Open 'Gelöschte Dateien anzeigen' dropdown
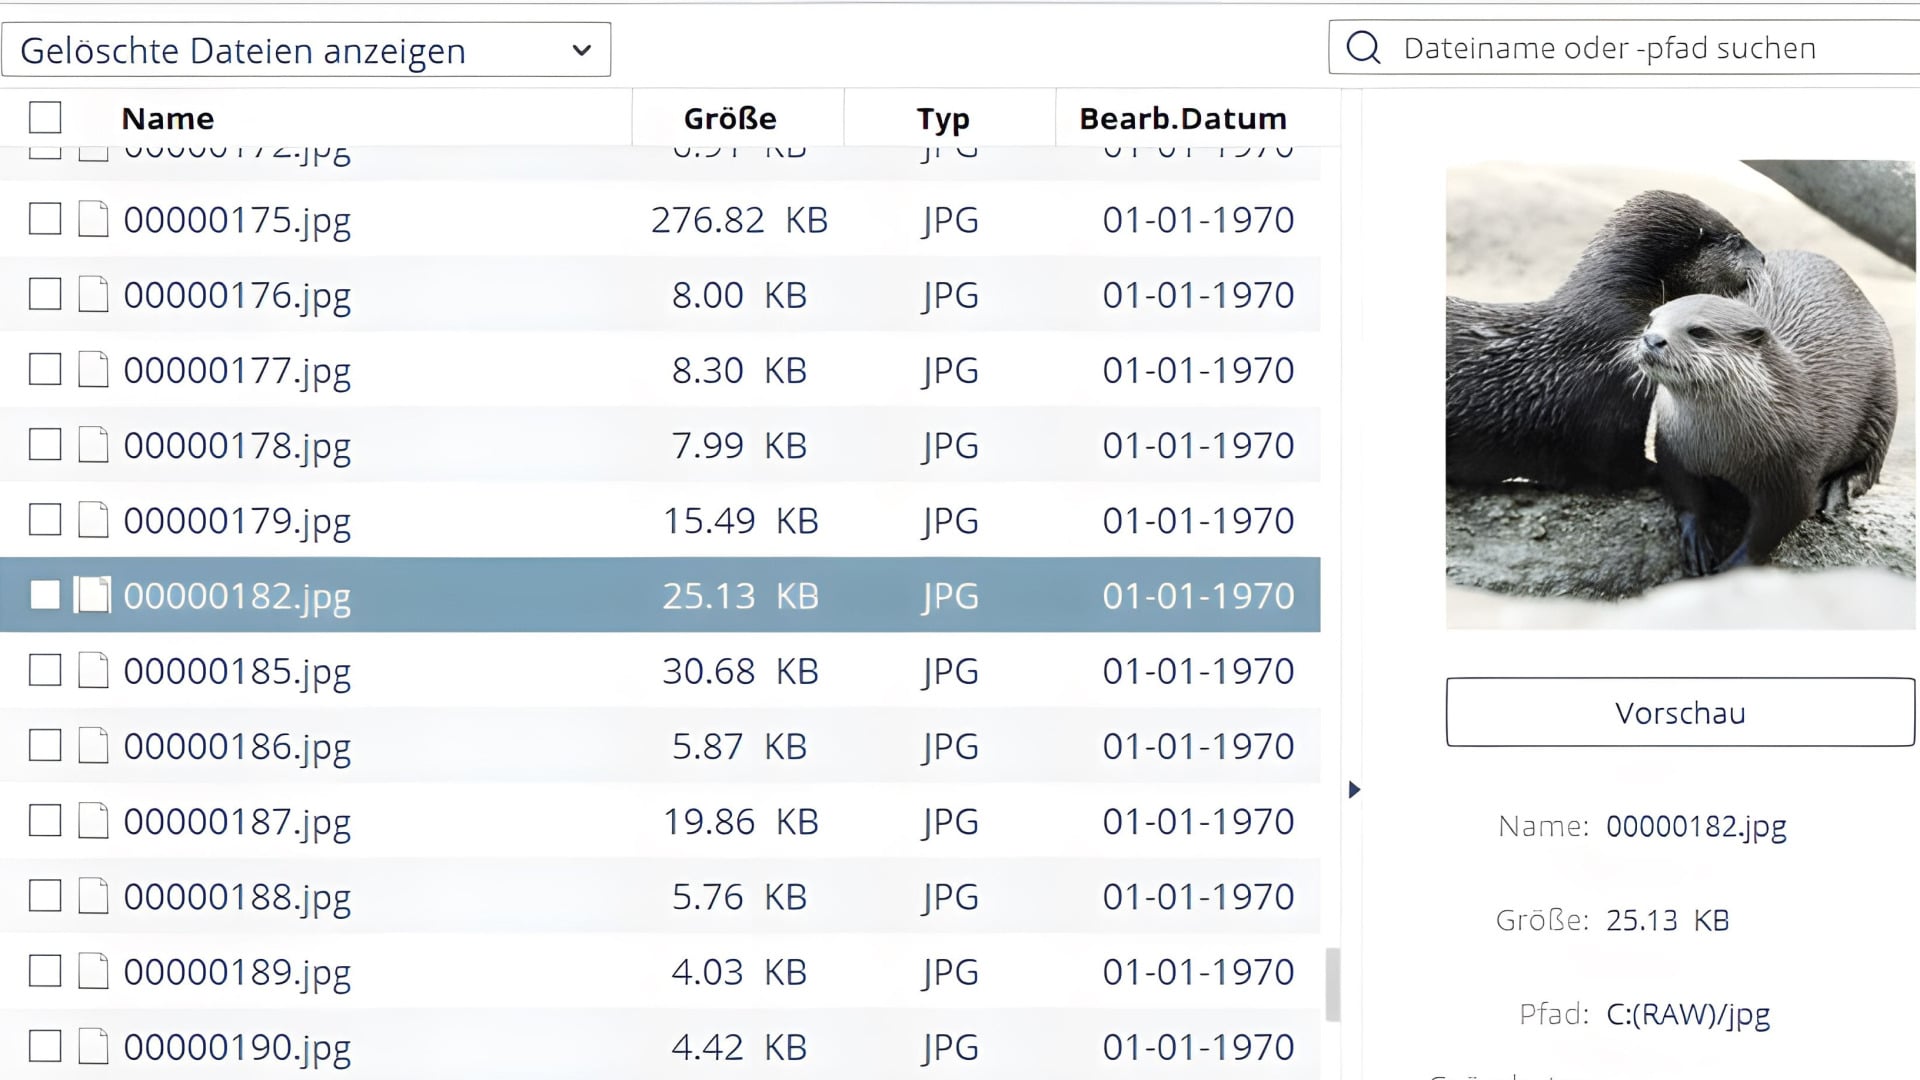The height and width of the screenshot is (1080, 1920). 306,49
